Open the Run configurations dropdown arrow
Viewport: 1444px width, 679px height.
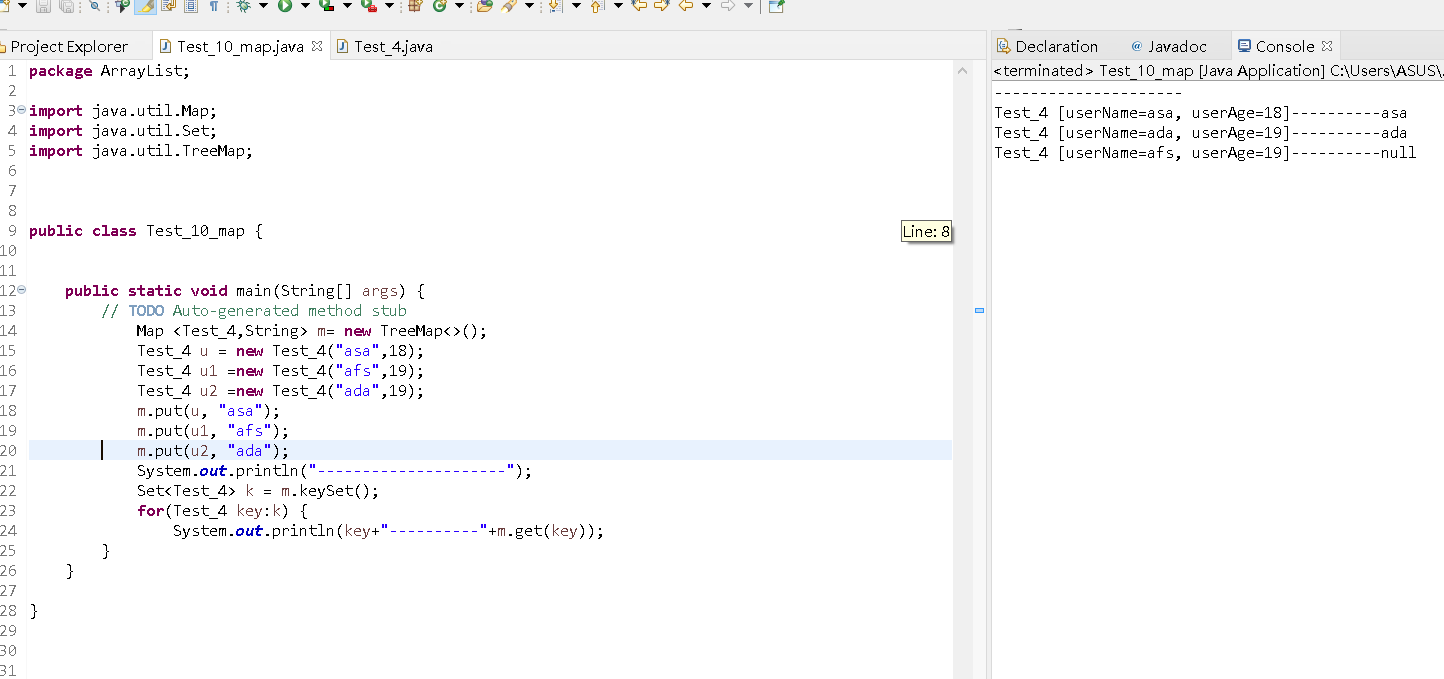305,6
